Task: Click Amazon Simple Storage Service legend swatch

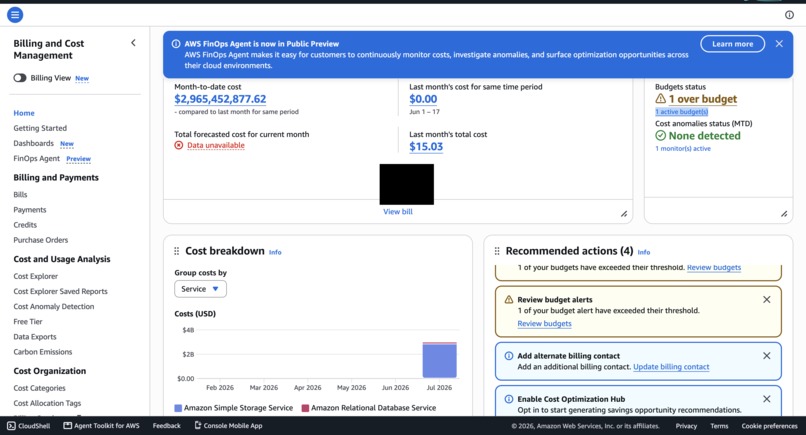Action: pyautogui.click(x=178, y=408)
